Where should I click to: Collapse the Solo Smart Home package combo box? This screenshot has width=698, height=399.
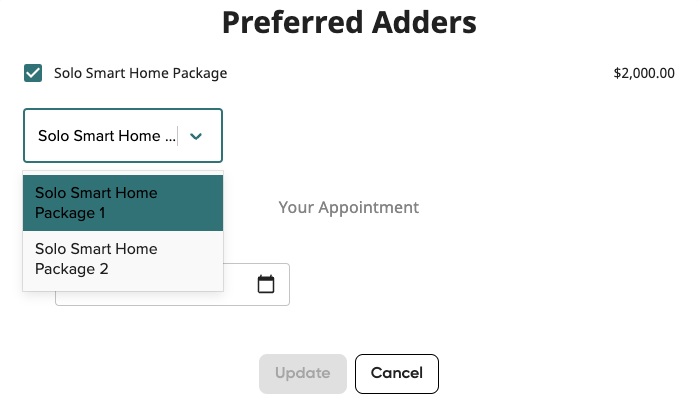click(x=123, y=135)
